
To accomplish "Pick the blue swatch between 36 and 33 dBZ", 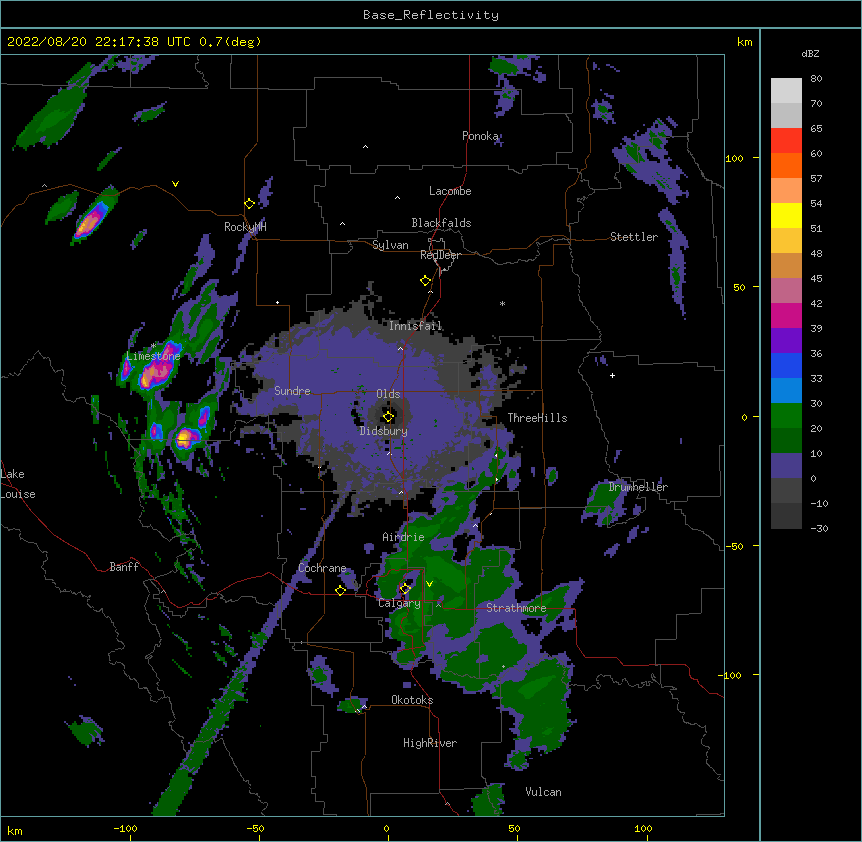I will click(x=786, y=365).
